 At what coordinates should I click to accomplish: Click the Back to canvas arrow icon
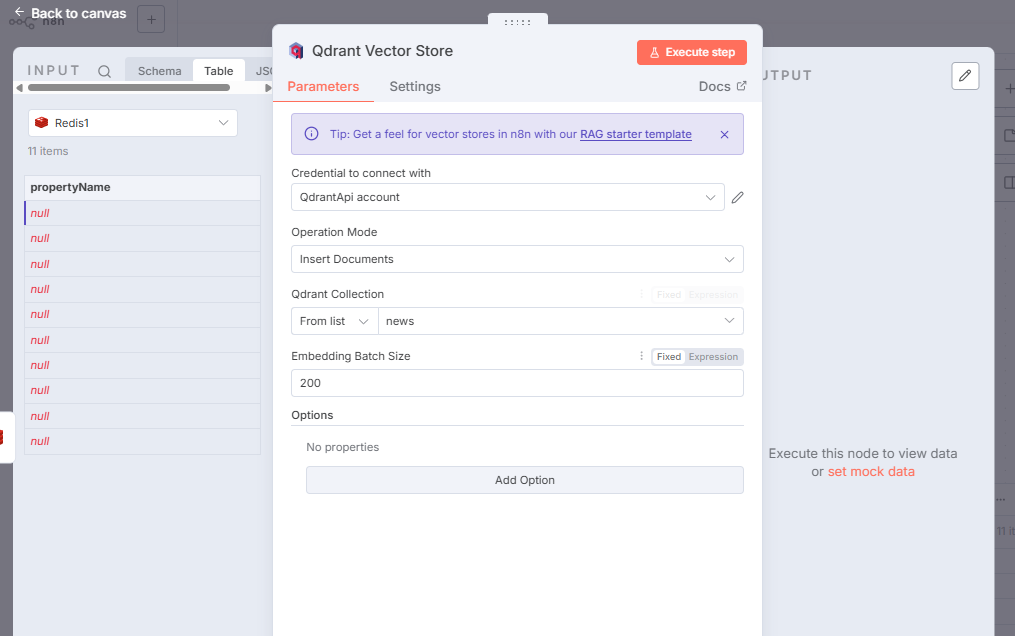click(19, 12)
